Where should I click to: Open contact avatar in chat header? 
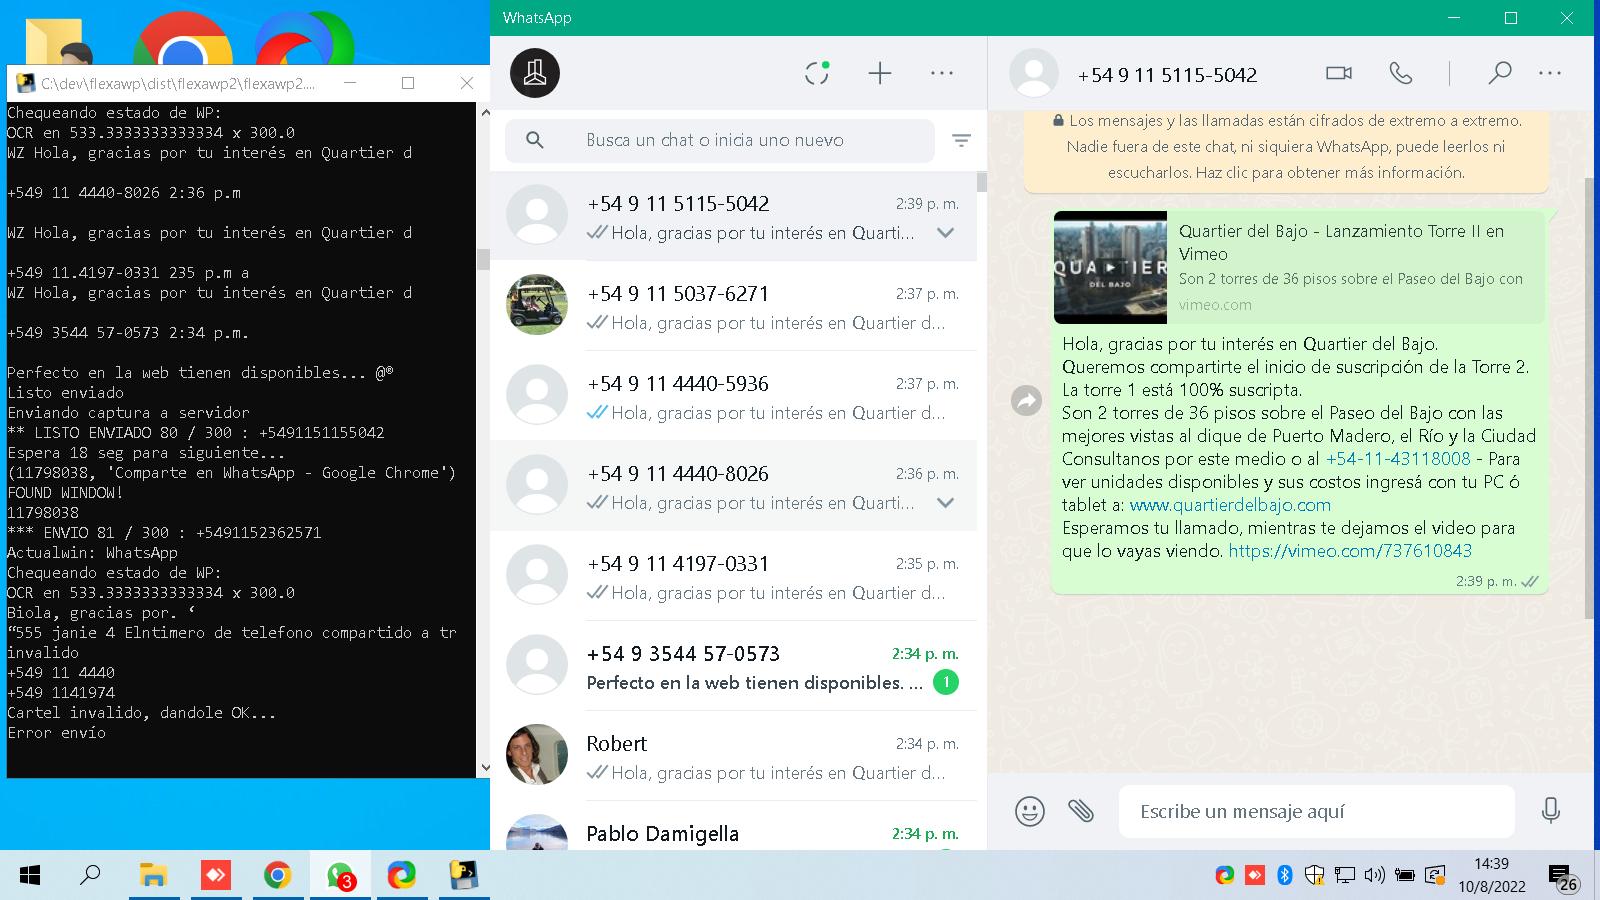[x=1034, y=73]
